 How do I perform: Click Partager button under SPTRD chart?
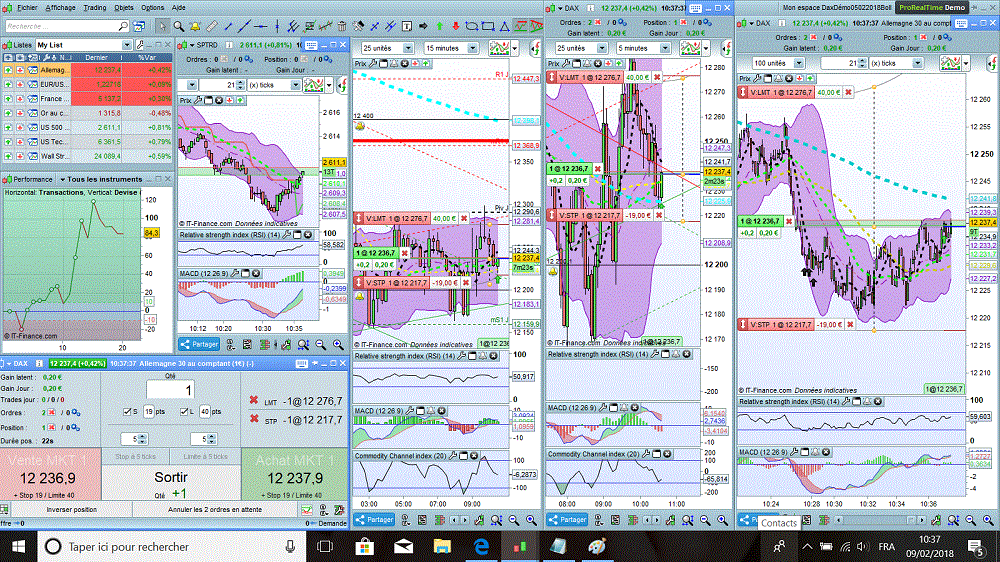click(x=199, y=344)
